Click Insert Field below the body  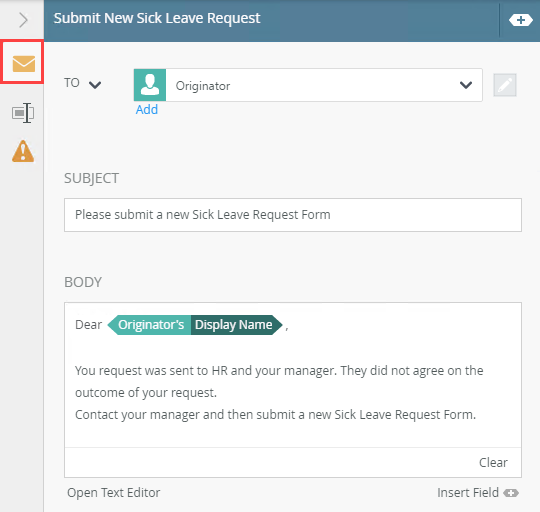coord(468,493)
